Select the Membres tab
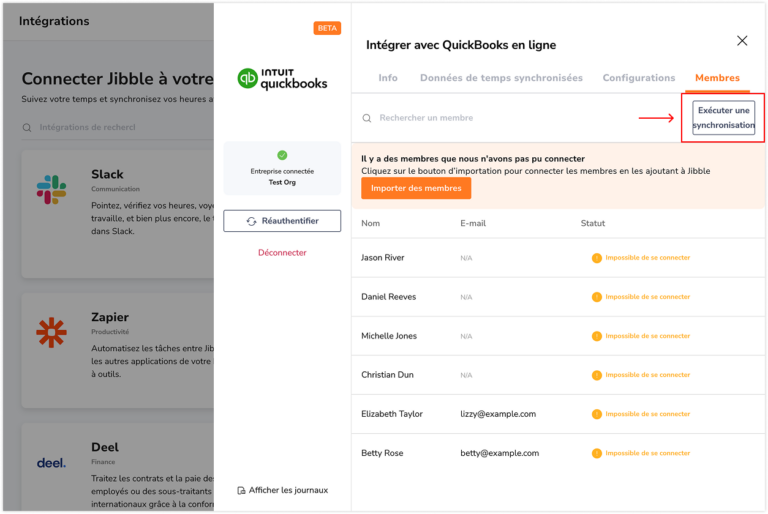768x514 pixels. pos(717,78)
